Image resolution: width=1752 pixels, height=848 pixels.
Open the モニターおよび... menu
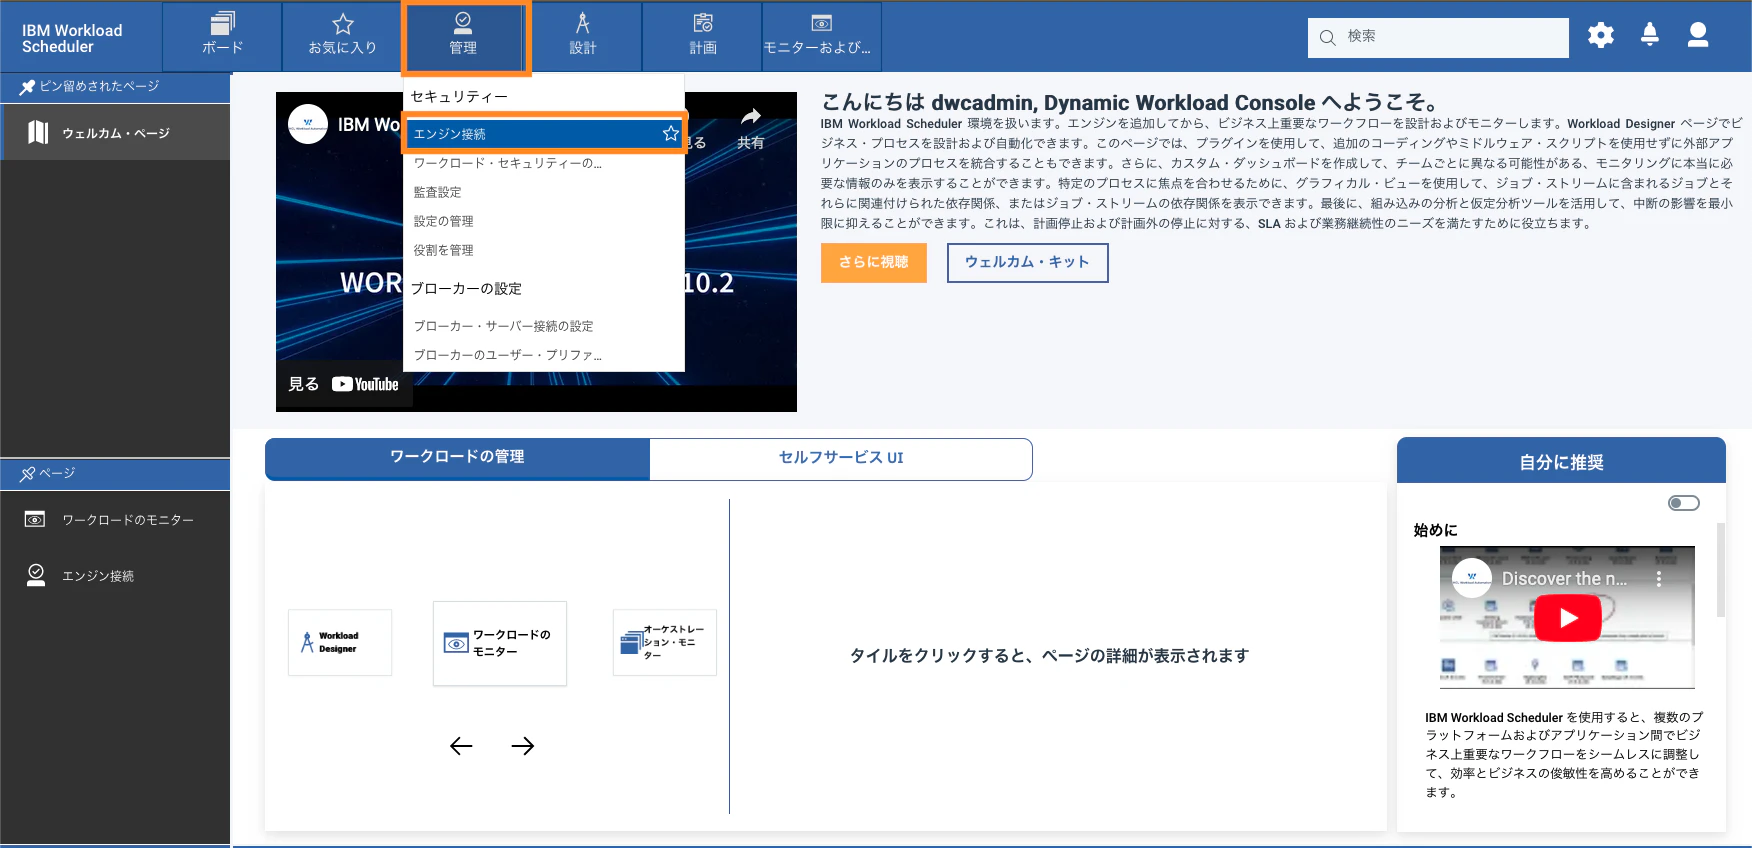pyautogui.click(x=822, y=36)
